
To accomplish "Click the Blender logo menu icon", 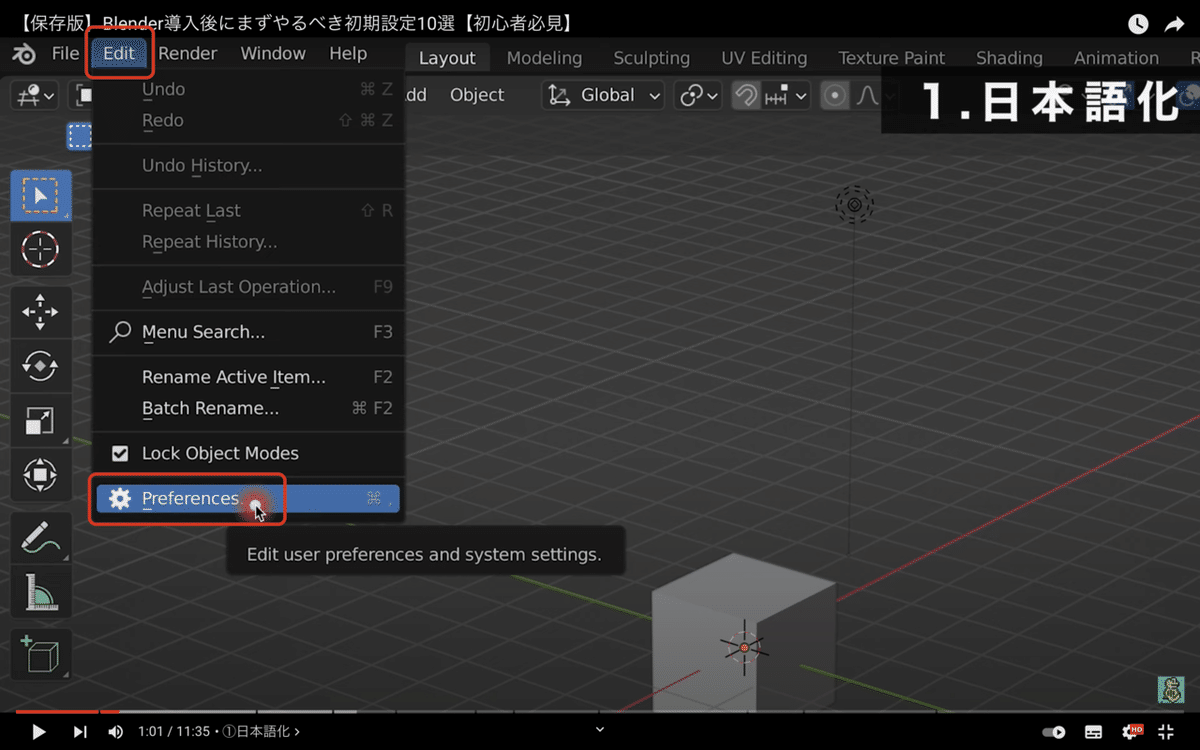I will [x=23, y=54].
